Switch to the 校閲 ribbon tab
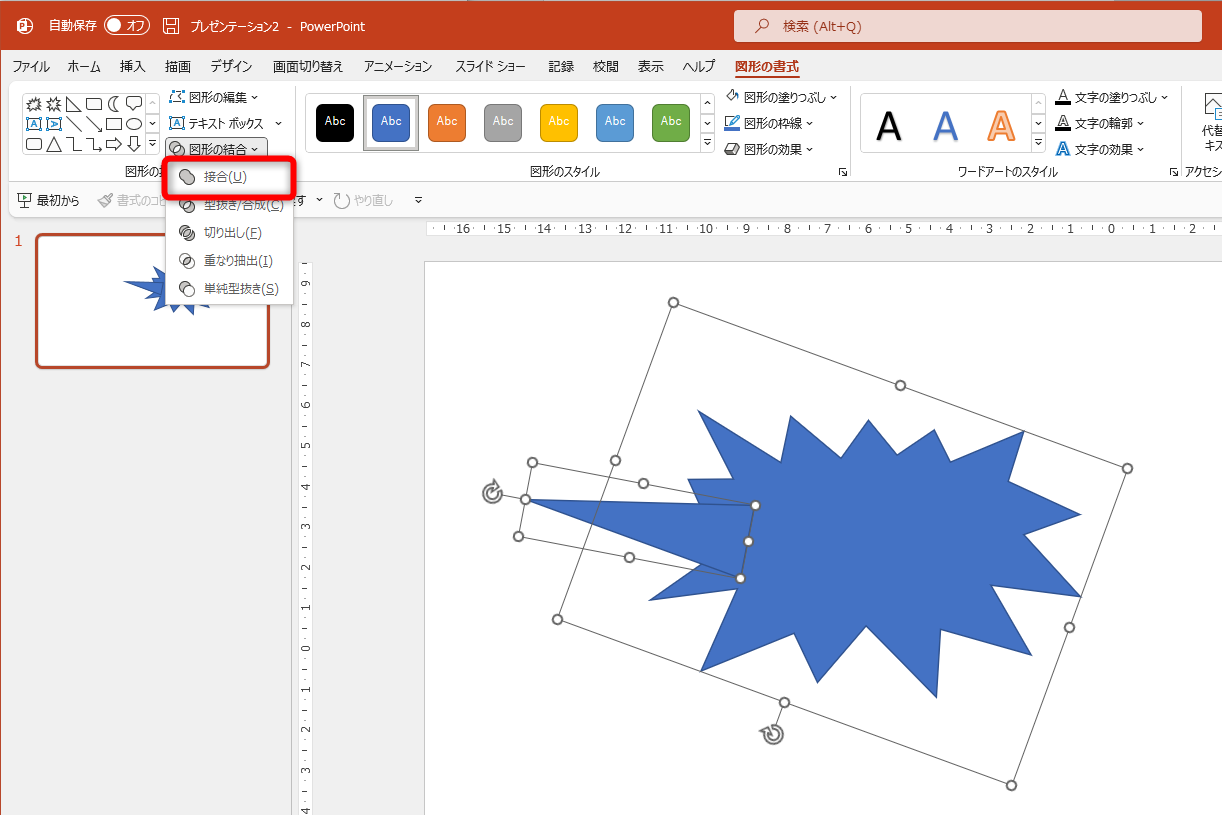Viewport: 1222px width, 815px height. [x=605, y=66]
